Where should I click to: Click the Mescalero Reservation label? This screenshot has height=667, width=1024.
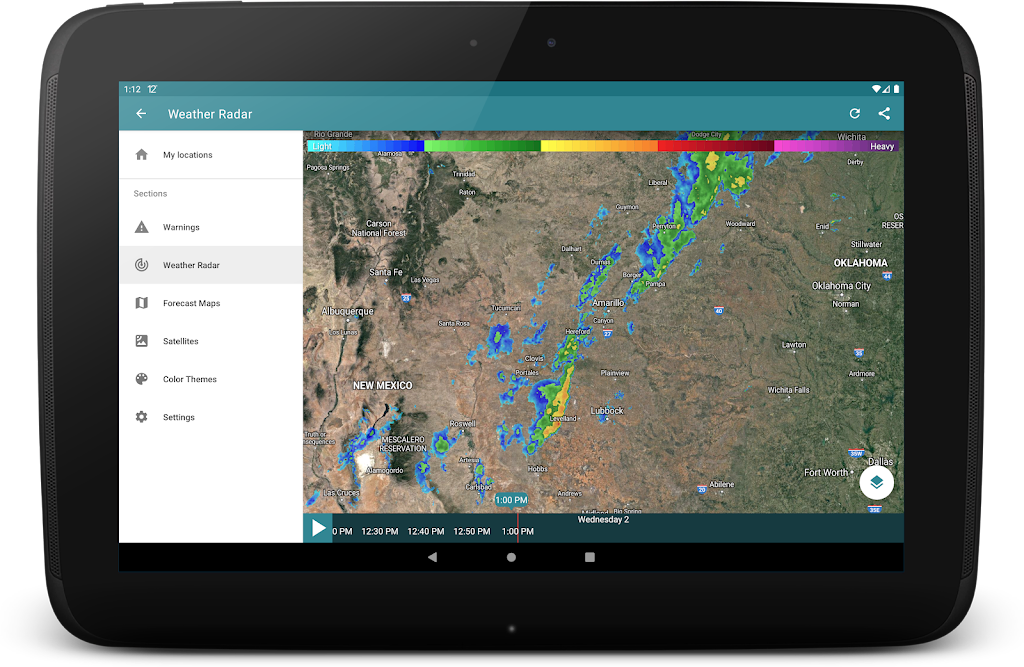click(x=403, y=444)
